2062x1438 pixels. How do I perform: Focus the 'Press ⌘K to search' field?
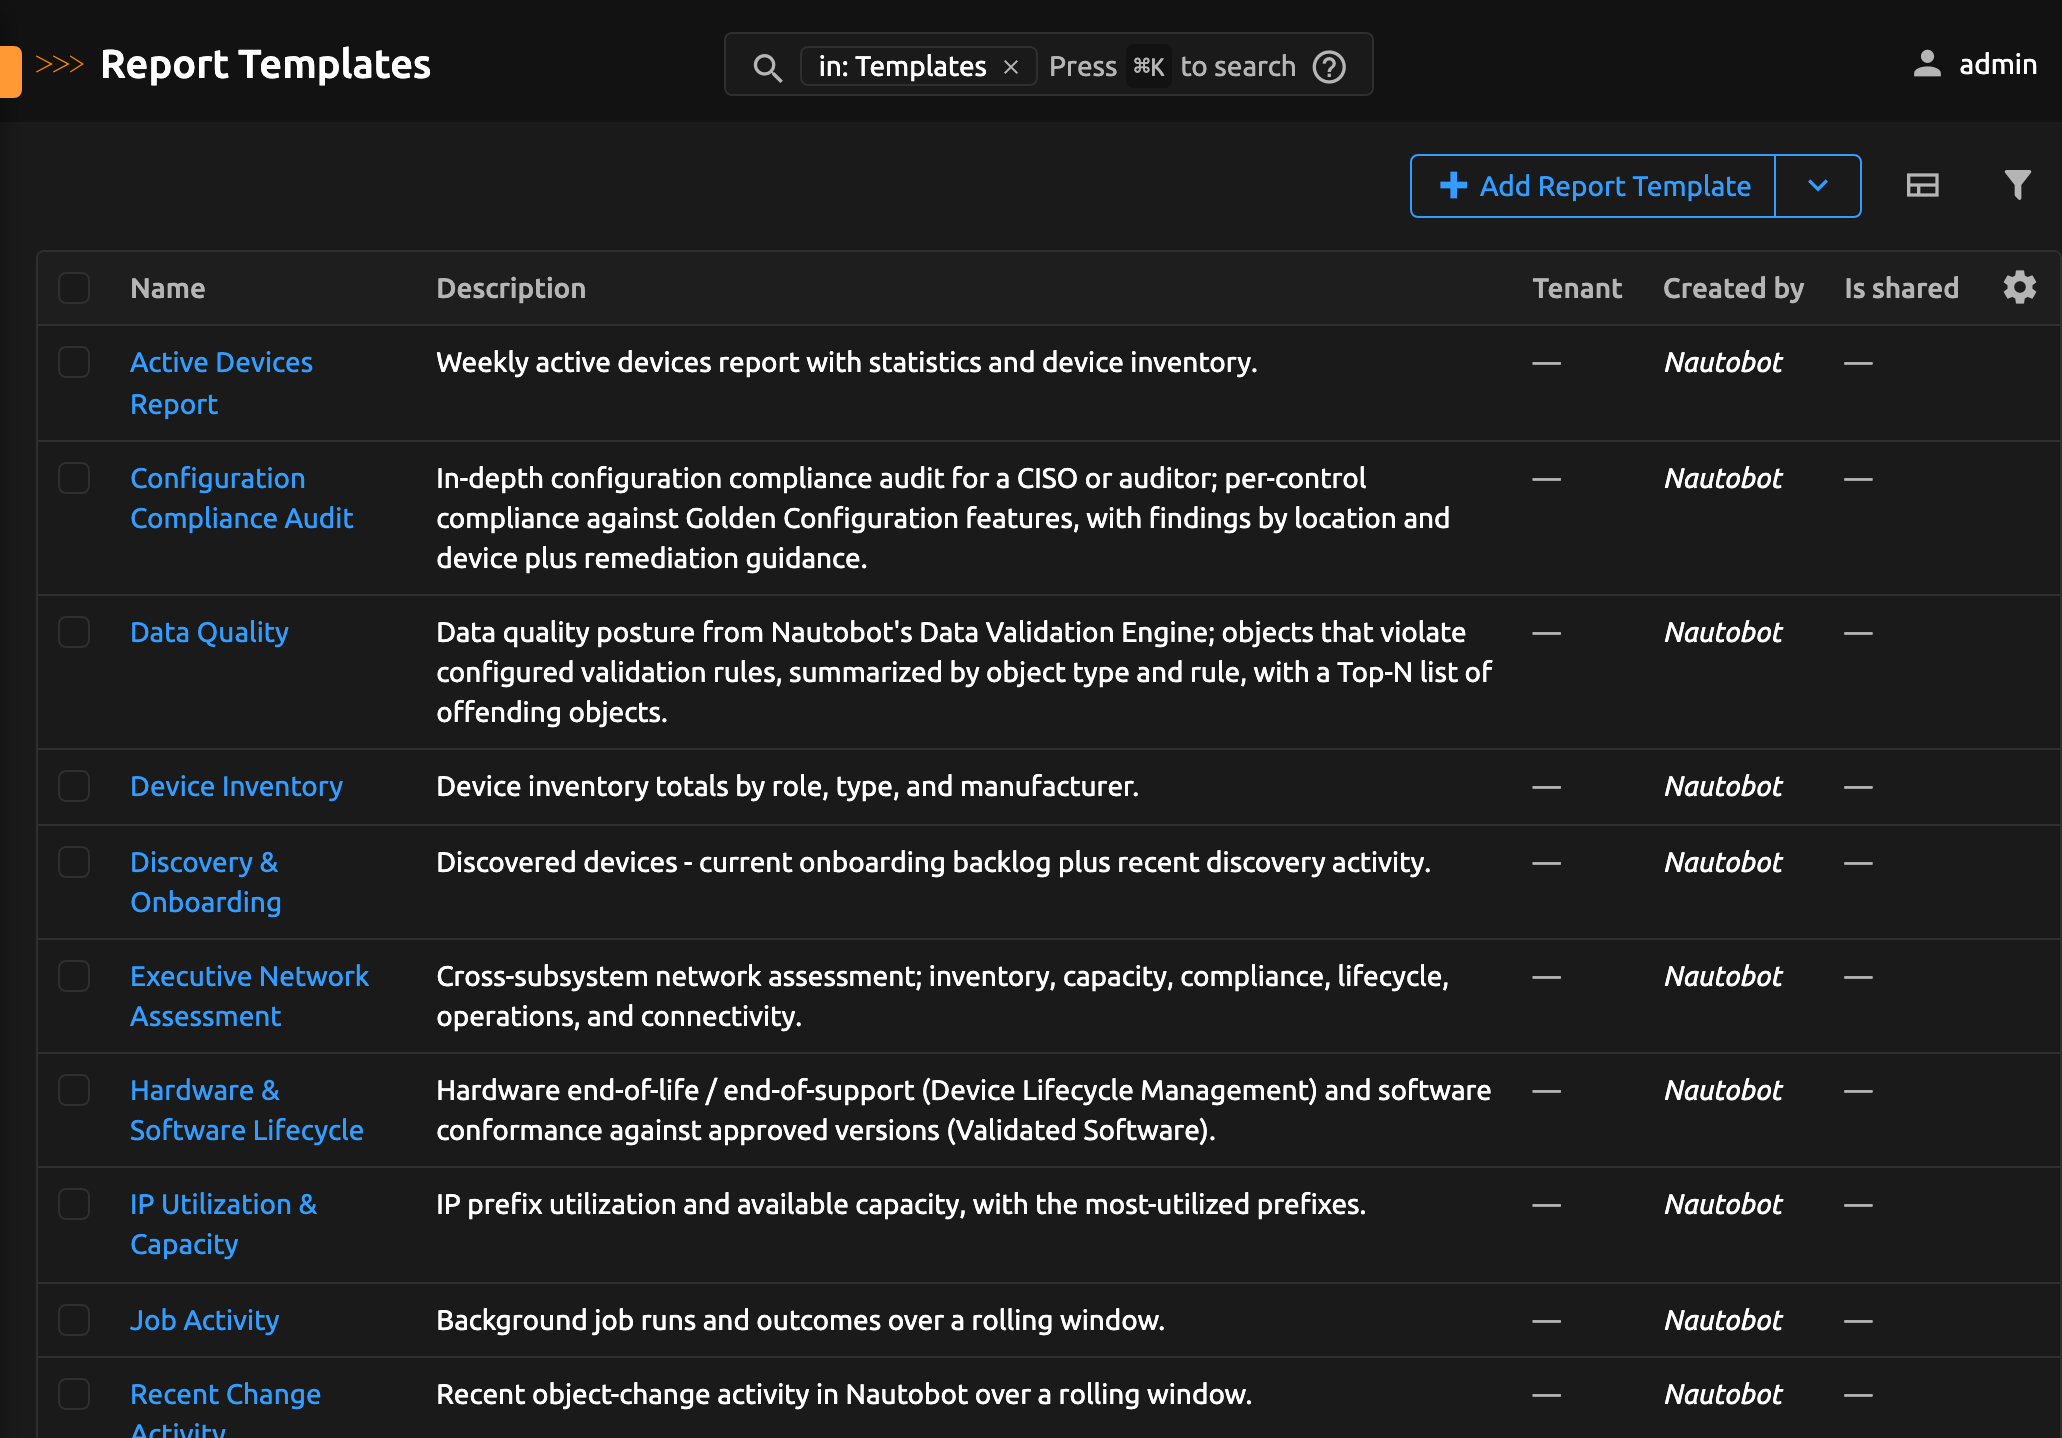click(1172, 67)
